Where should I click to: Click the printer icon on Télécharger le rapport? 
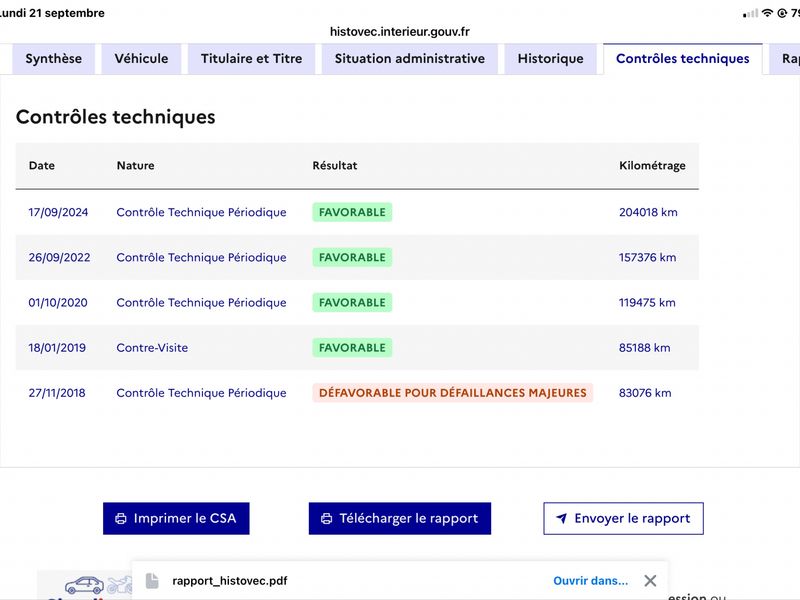coord(327,518)
